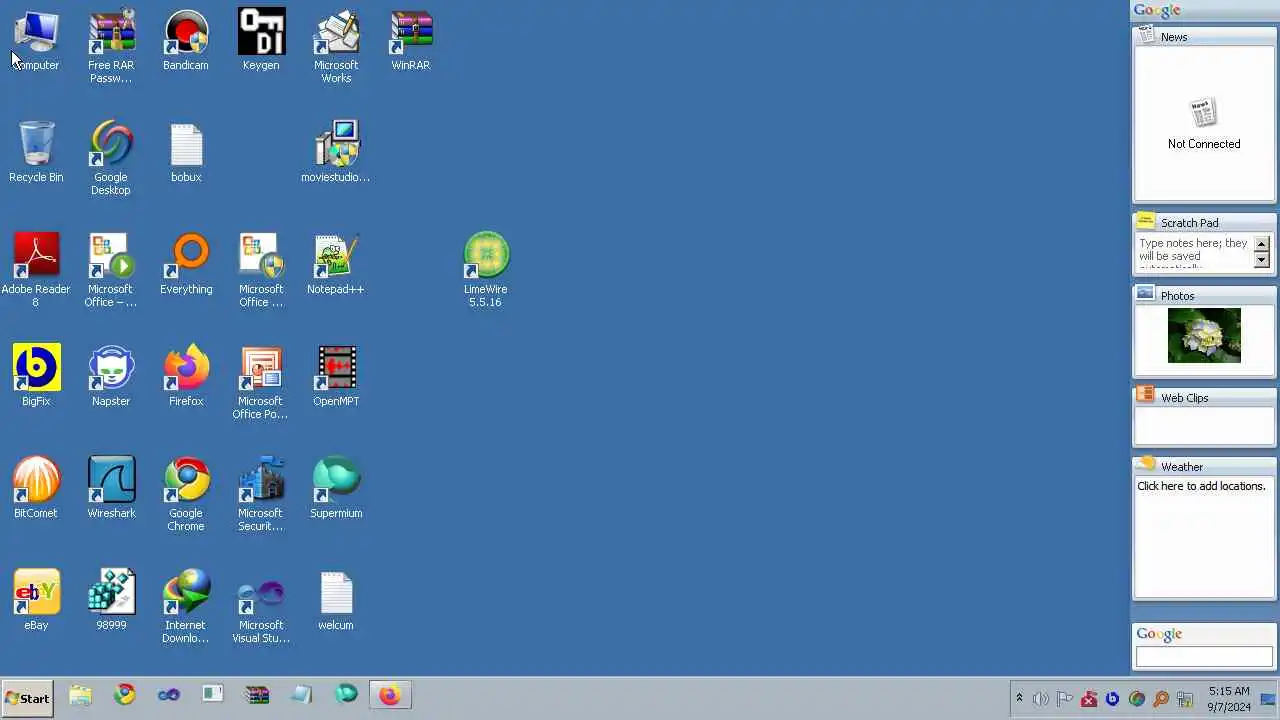Select the BigFix desktop shortcut
The width and height of the screenshot is (1280, 720).
tap(36, 376)
